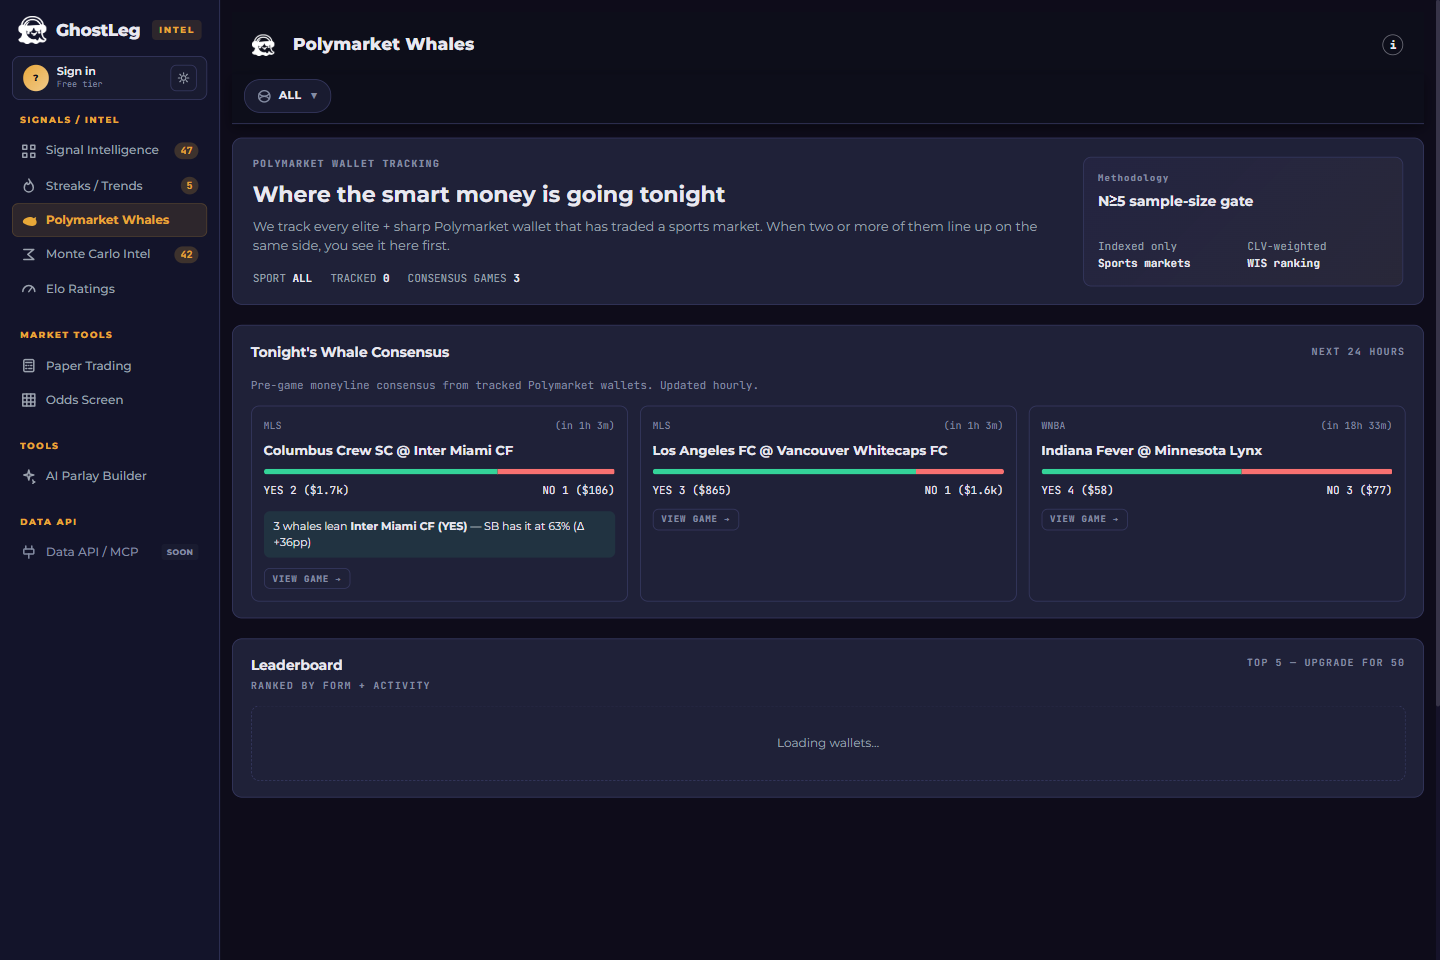Open Signal Intelligence page
This screenshot has width=1440, height=960.
109,151
